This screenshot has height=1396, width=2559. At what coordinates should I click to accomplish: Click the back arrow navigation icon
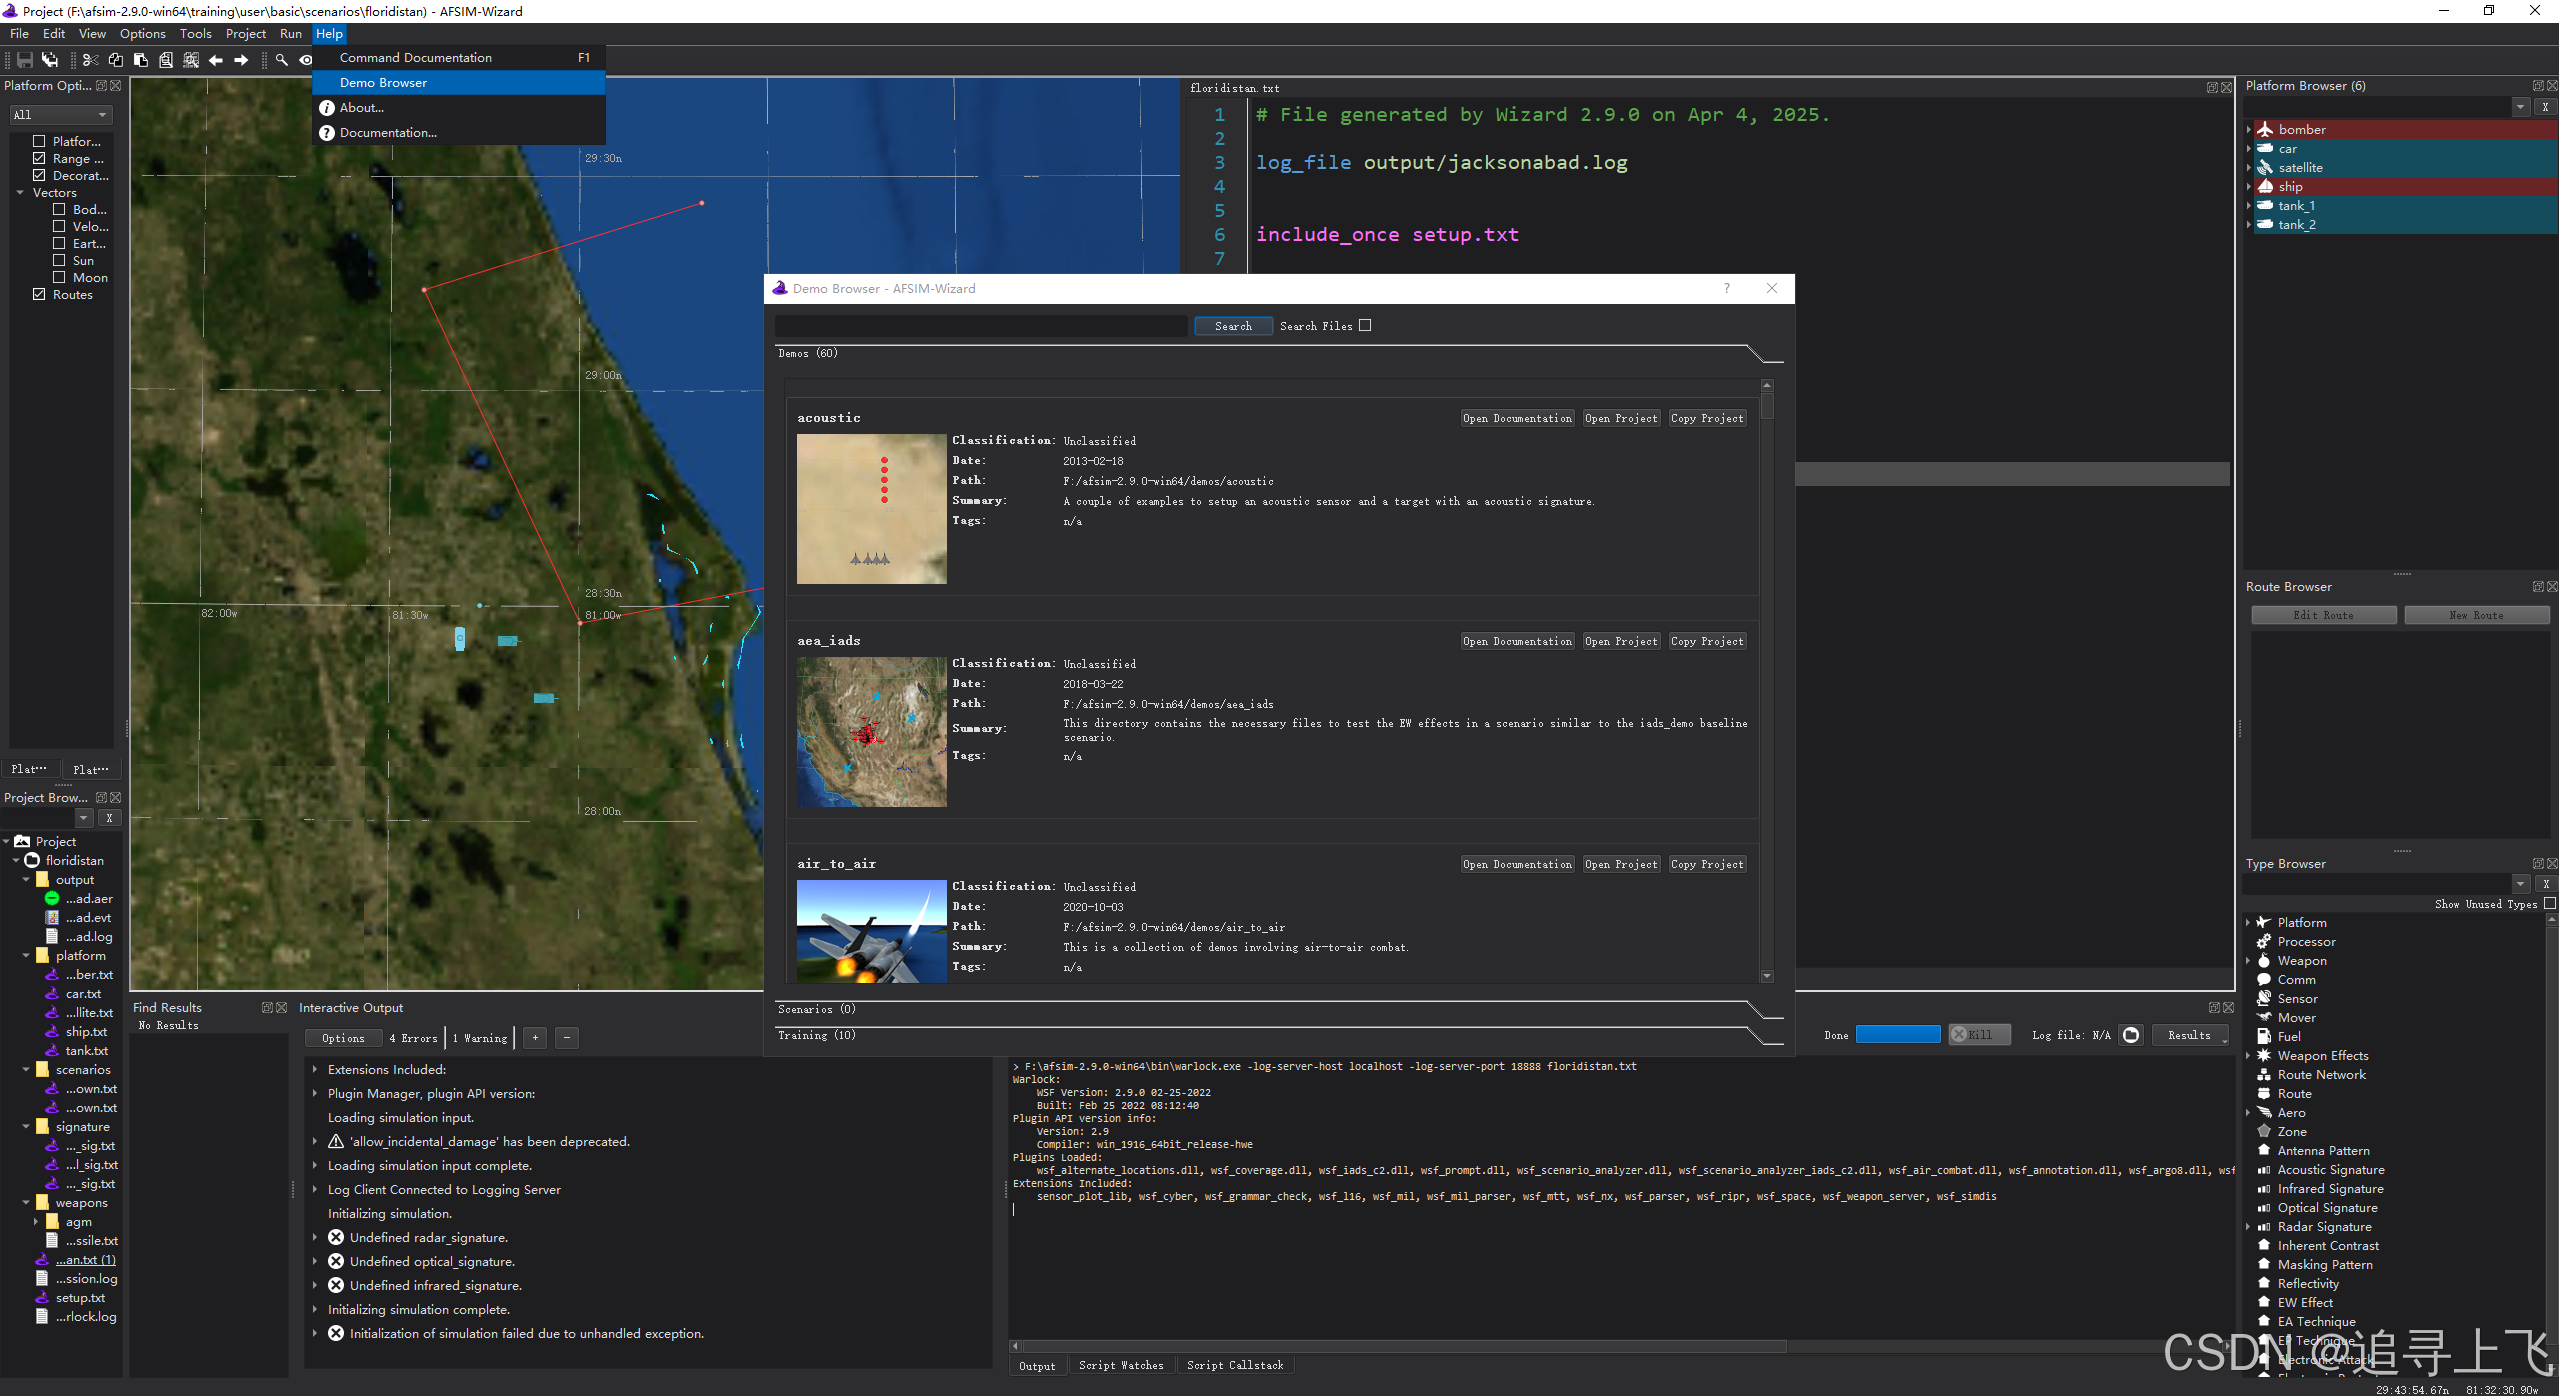[215, 60]
